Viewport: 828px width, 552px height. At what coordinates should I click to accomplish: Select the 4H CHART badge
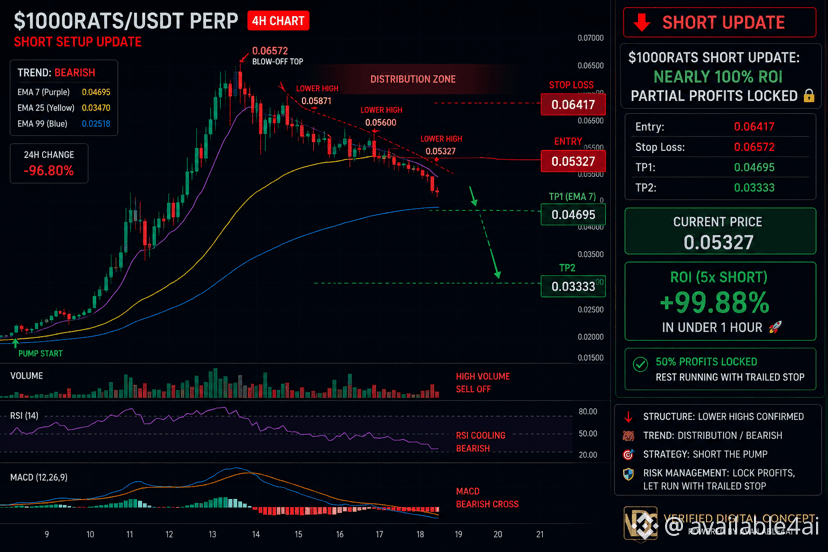click(278, 21)
